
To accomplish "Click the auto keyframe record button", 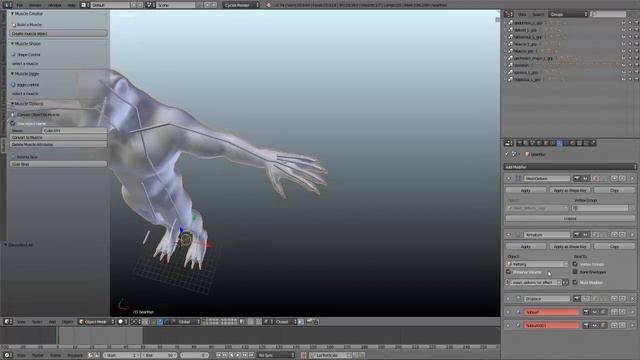I will (303, 355).
